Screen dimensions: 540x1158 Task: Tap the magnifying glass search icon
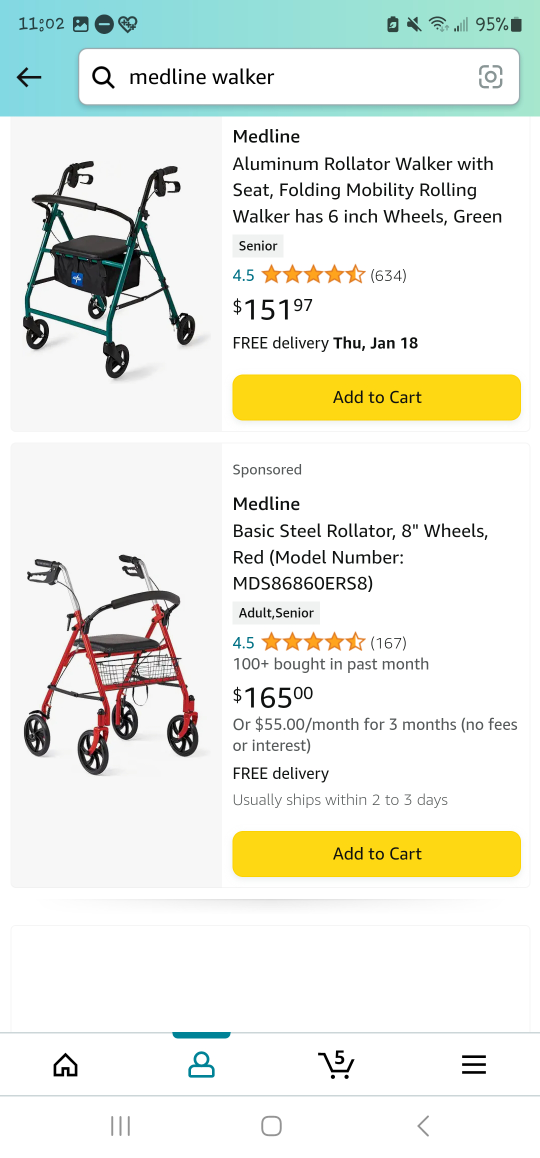tap(103, 77)
